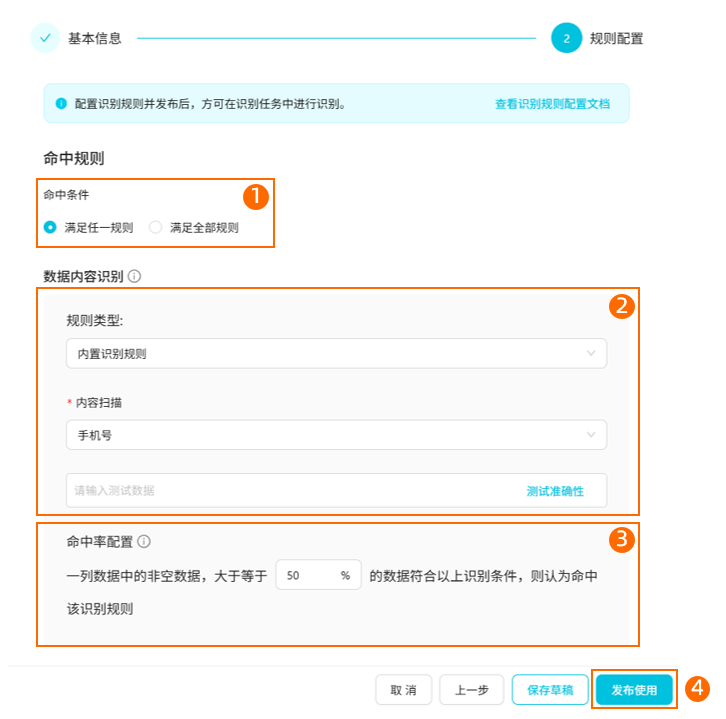Click the 命中率配置 label text

click(x=100, y=541)
